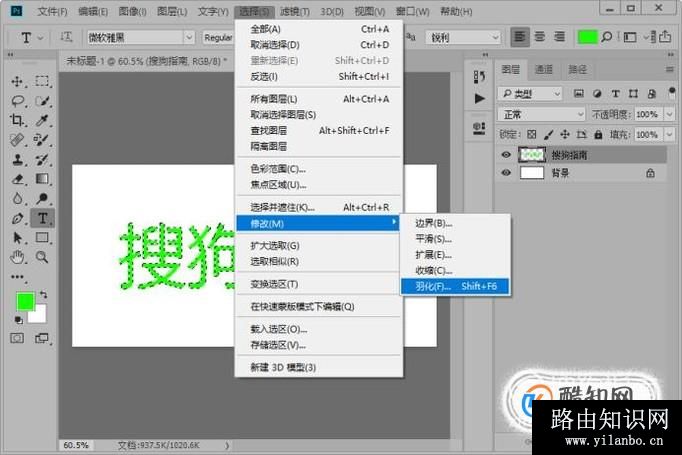Open the share icon in options bar
This screenshot has height=455, width=682.
click(665, 37)
